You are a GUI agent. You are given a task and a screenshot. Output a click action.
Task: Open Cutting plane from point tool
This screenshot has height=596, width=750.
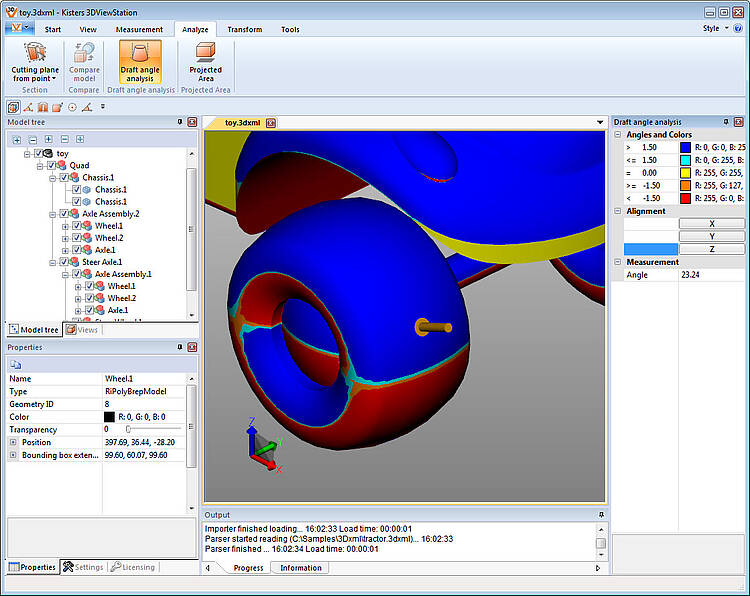[x=35, y=61]
